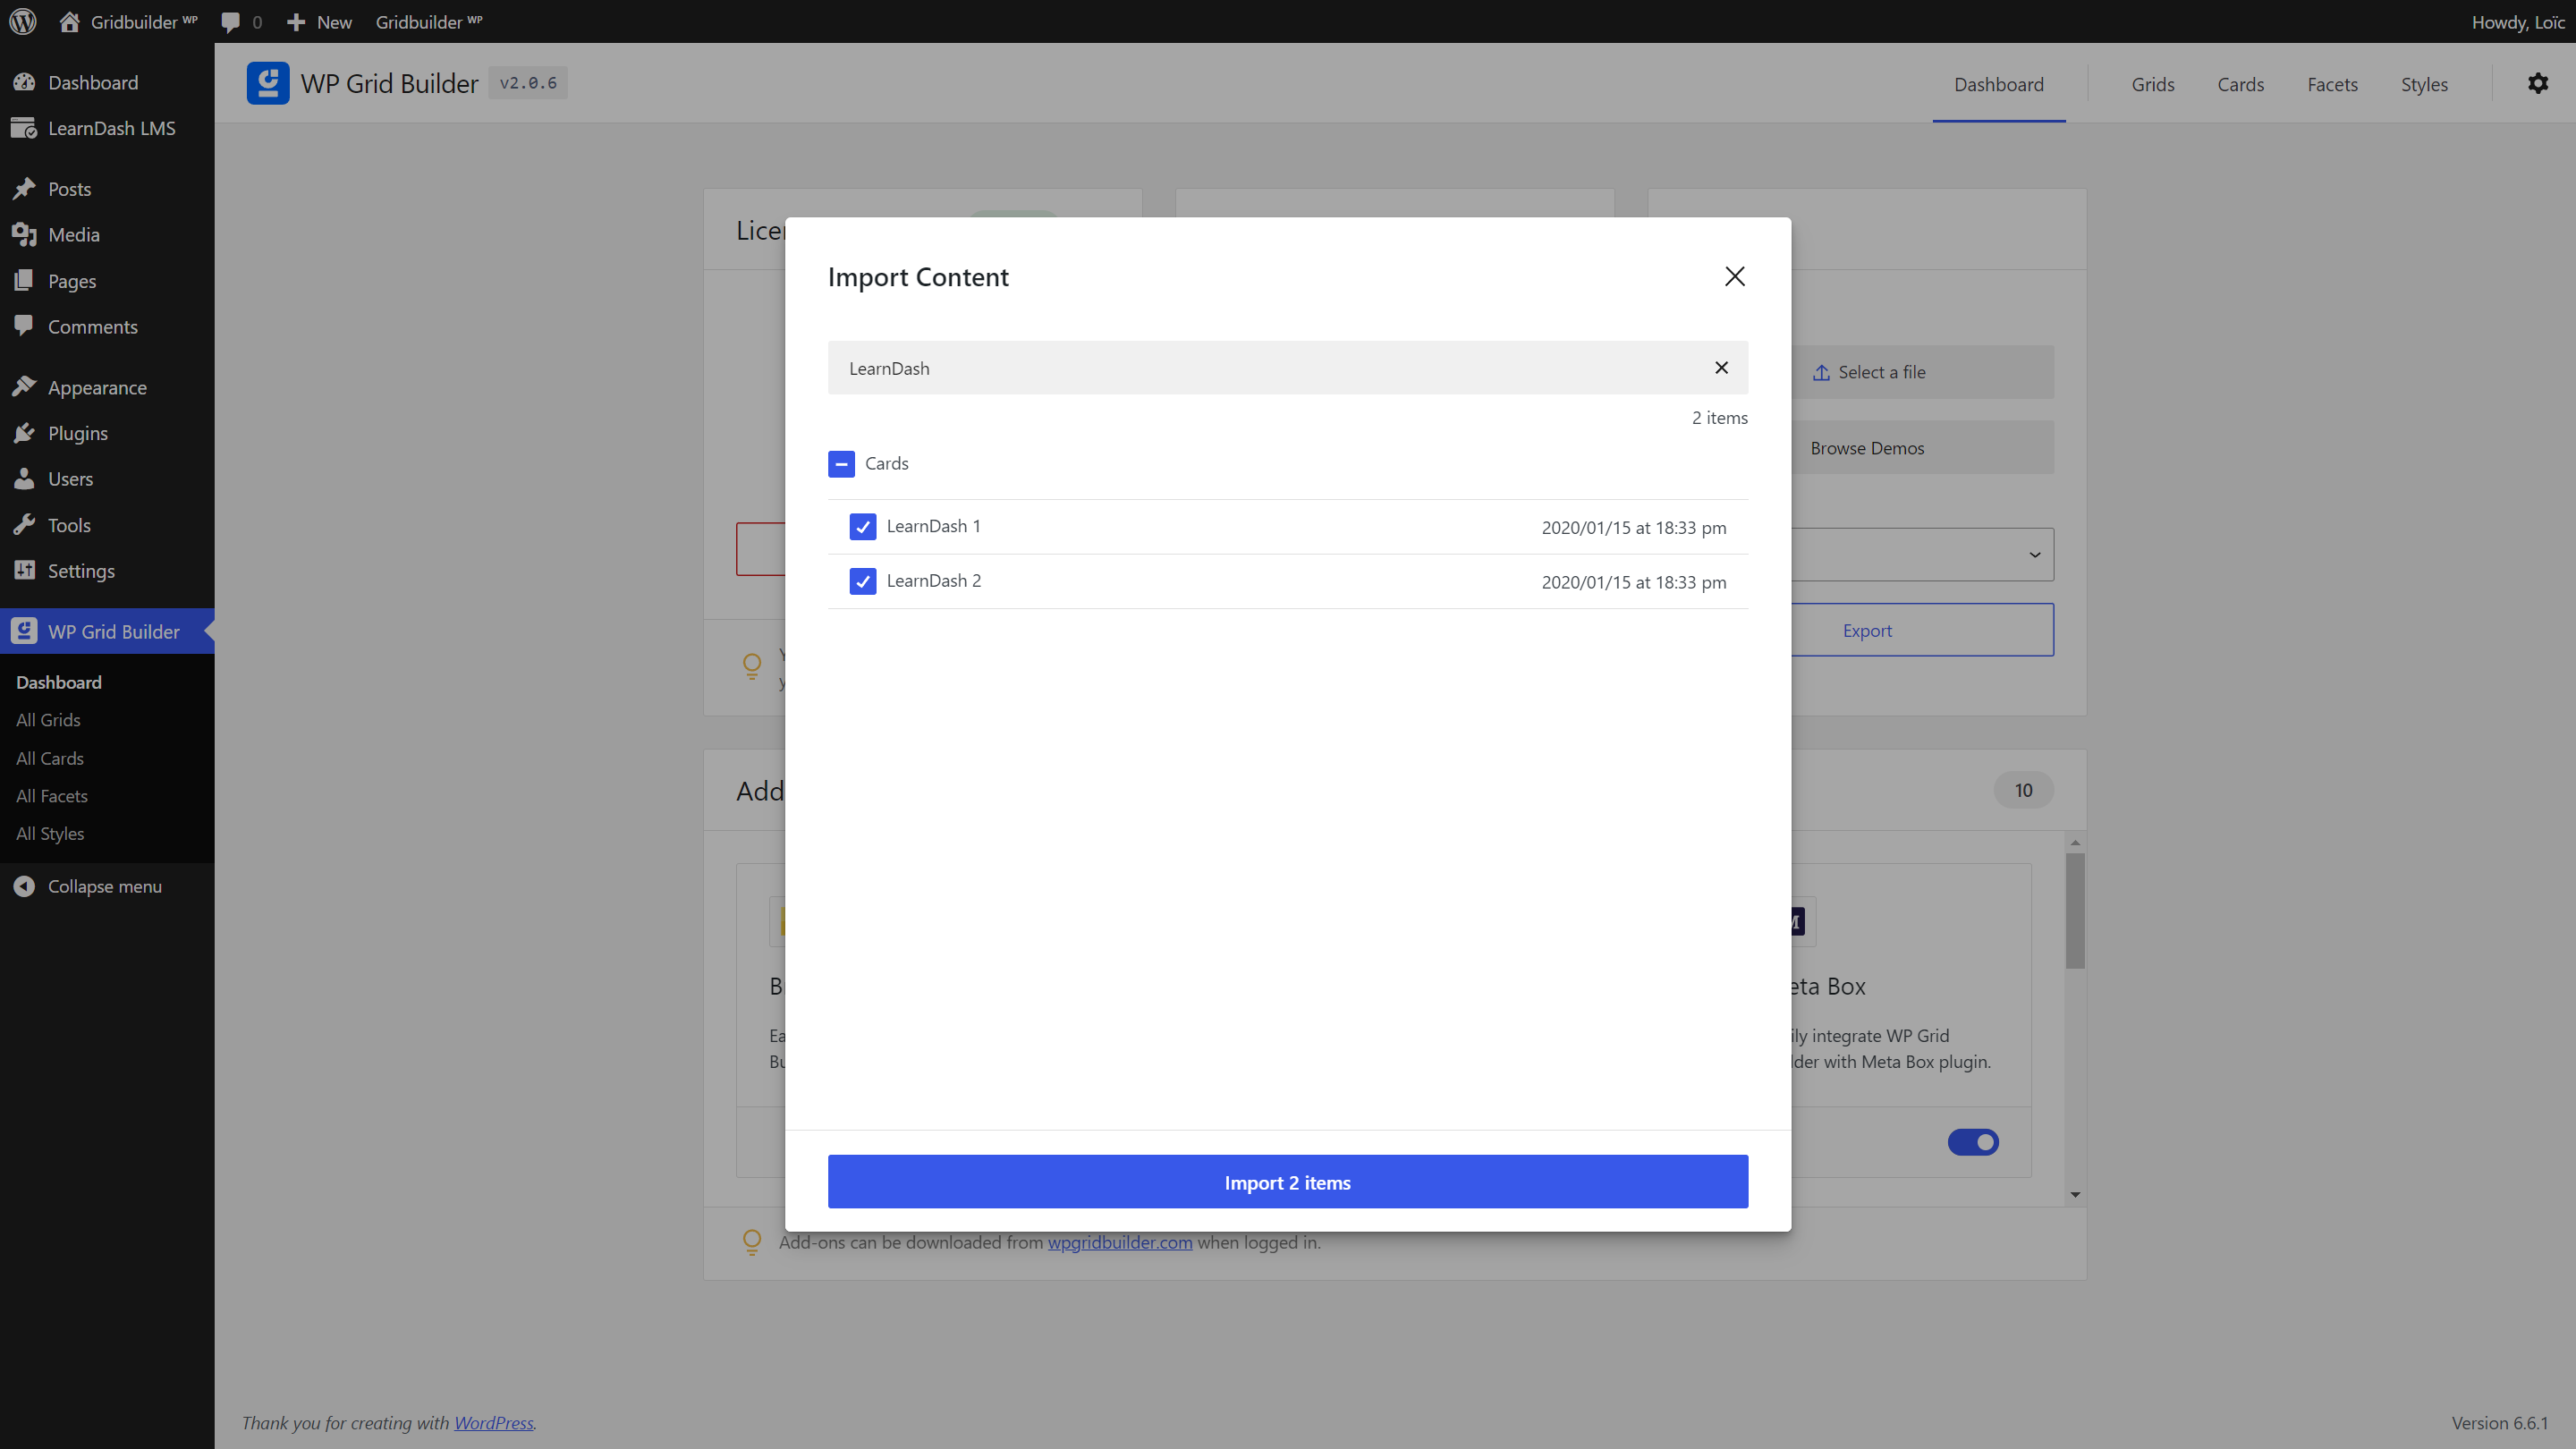This screenshot has height=1449, width=2576.
Task: Select the Tools wrench icon in sidebar
Action: [25, 524]
